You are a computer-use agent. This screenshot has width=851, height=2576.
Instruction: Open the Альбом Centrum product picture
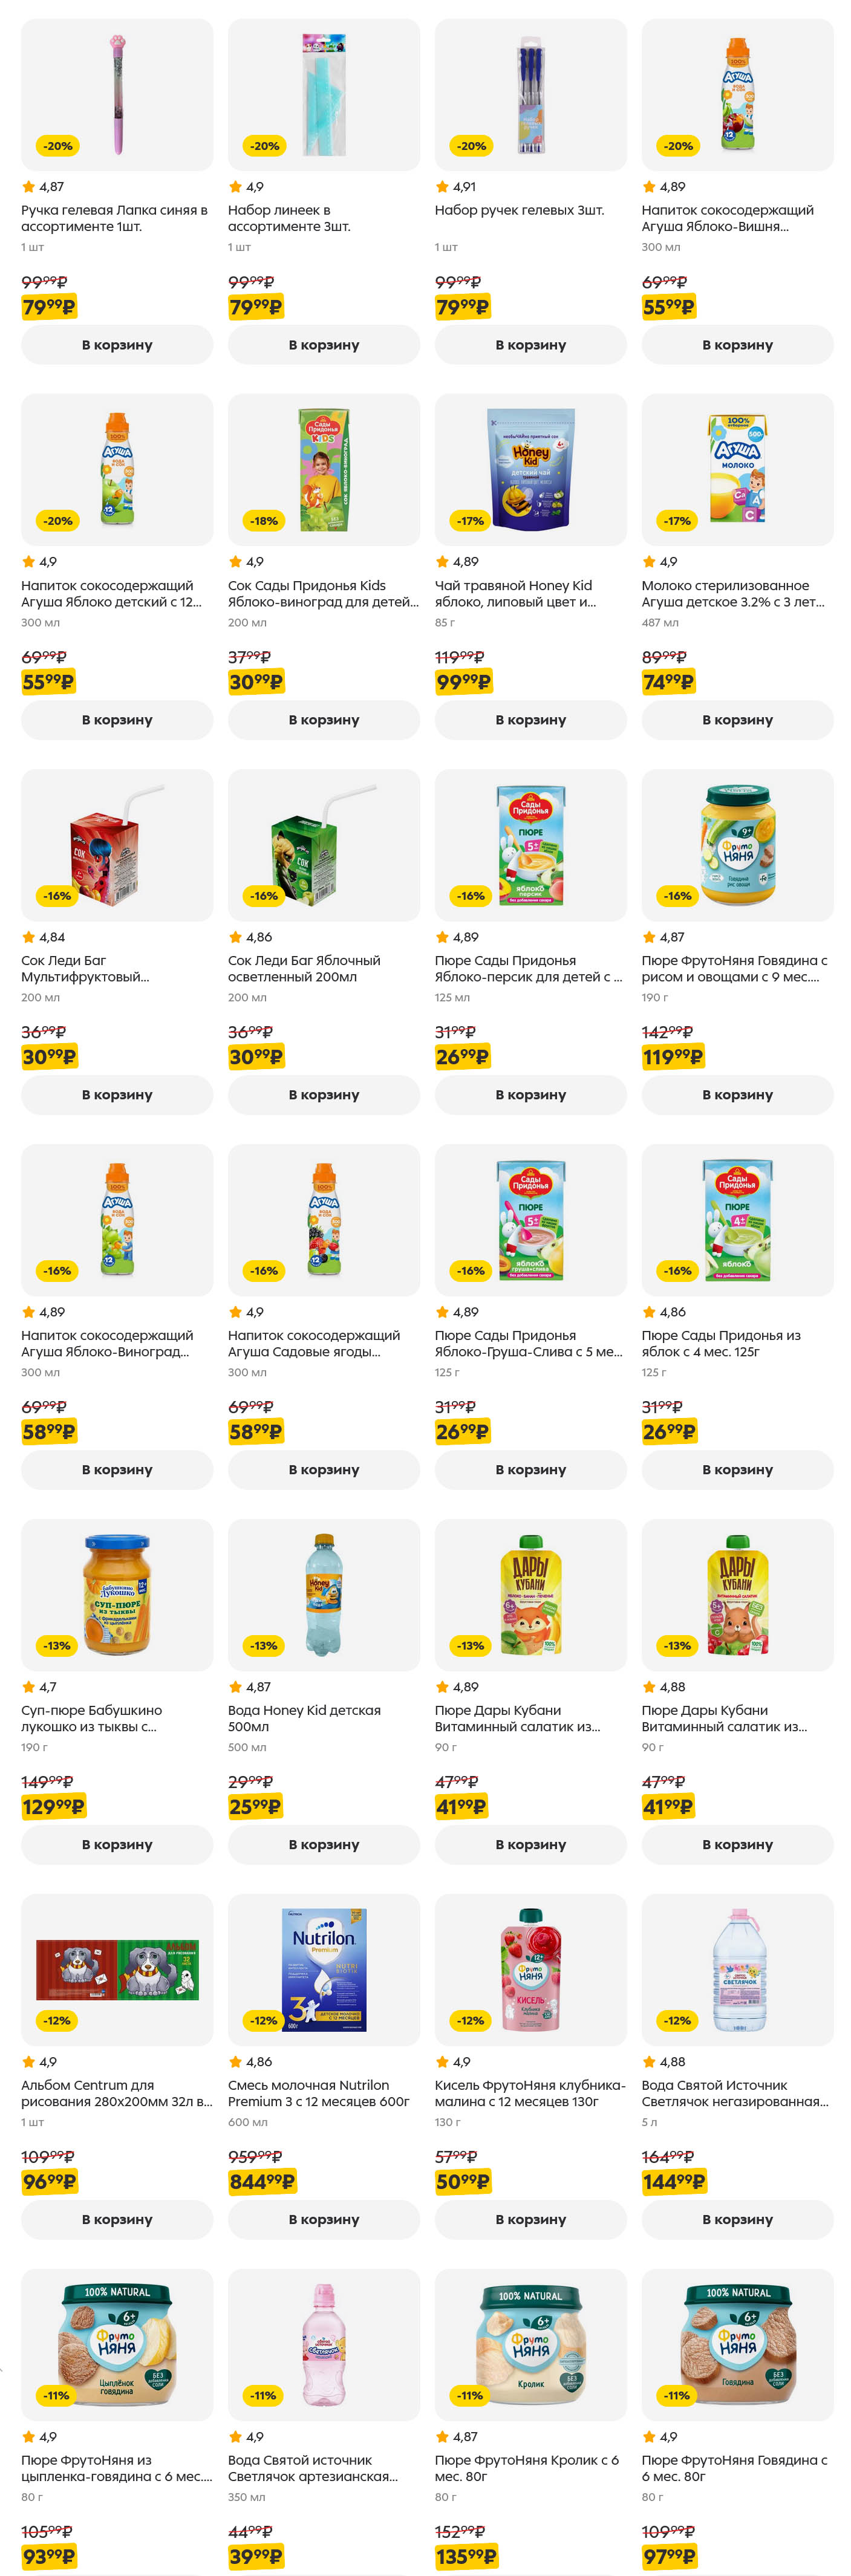coord(117,1969)
